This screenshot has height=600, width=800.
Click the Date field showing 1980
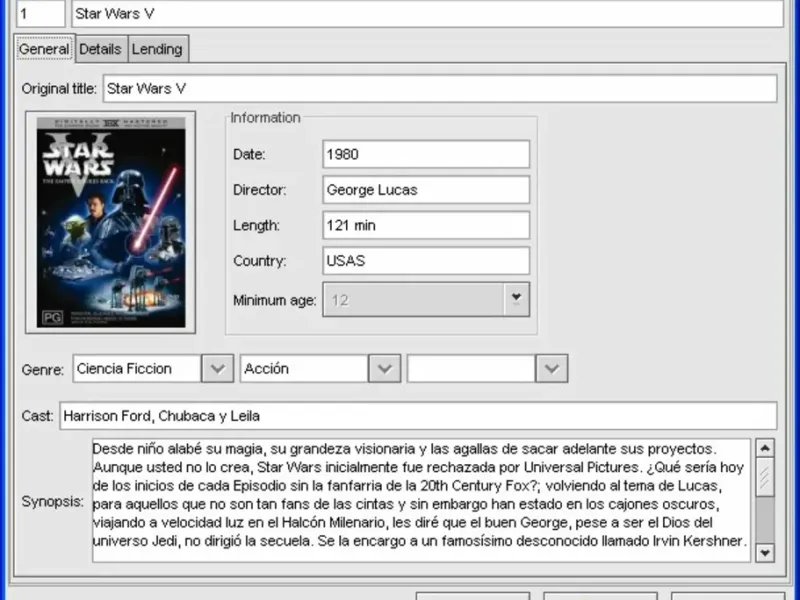426,154
